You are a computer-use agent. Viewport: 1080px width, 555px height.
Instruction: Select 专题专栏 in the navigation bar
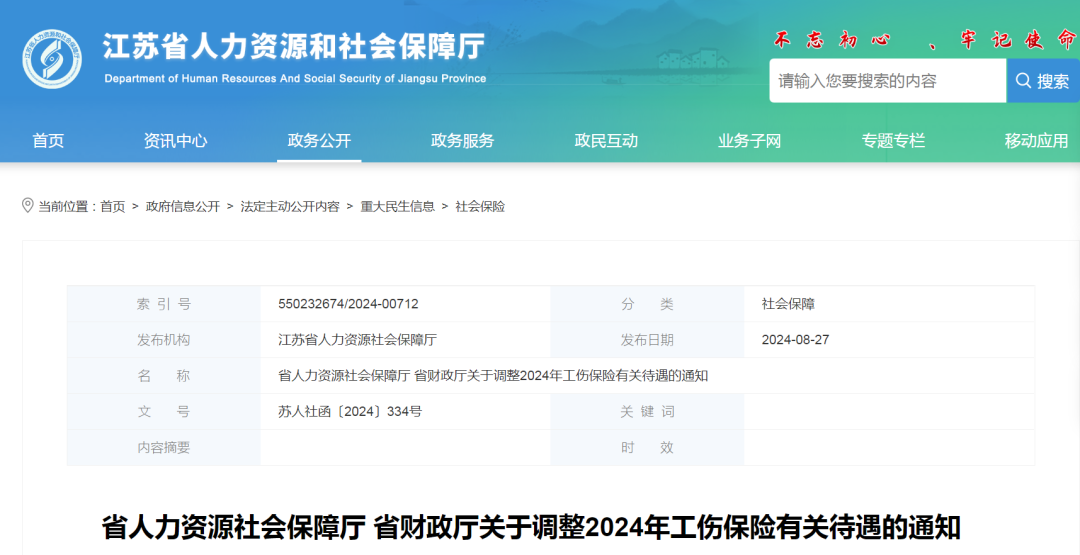tap(893, 141)
